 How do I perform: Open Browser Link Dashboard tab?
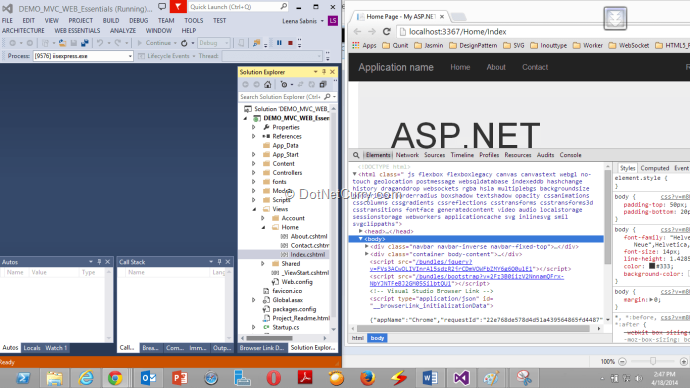(x=262, y=348)
